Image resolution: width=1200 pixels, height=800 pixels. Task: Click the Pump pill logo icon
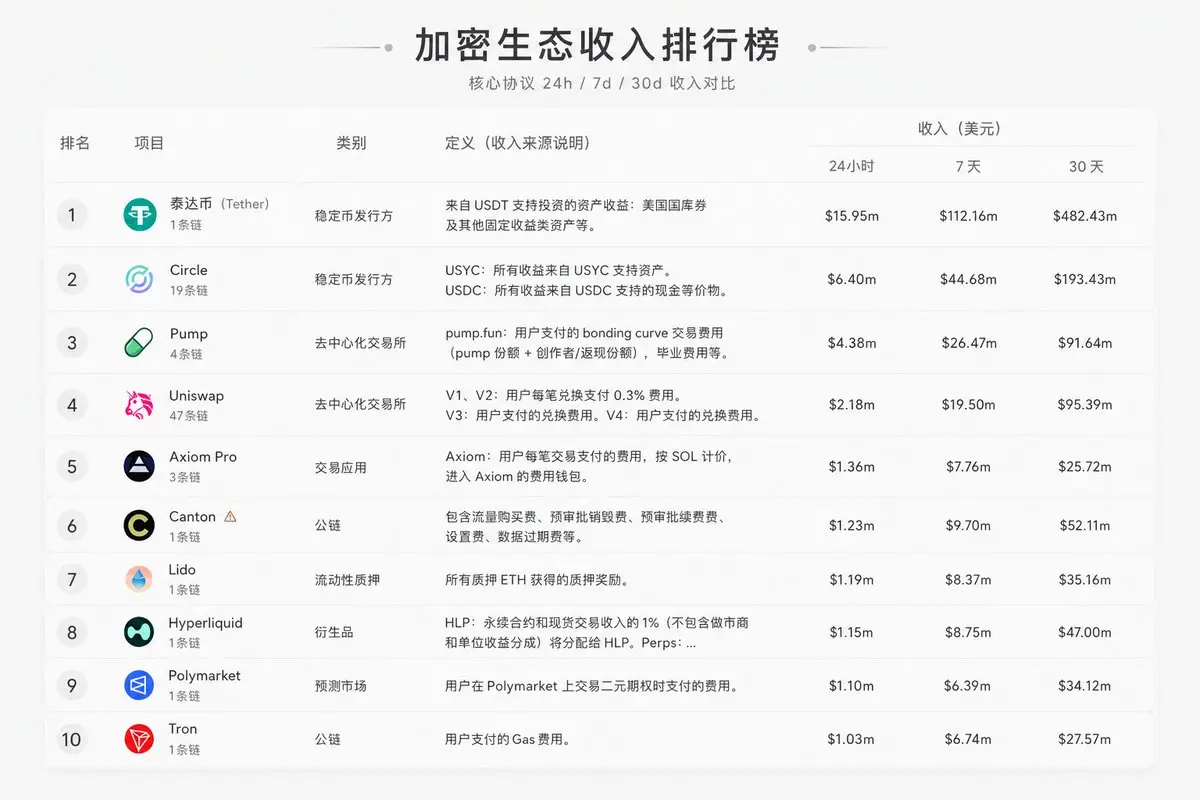(140, 343)
